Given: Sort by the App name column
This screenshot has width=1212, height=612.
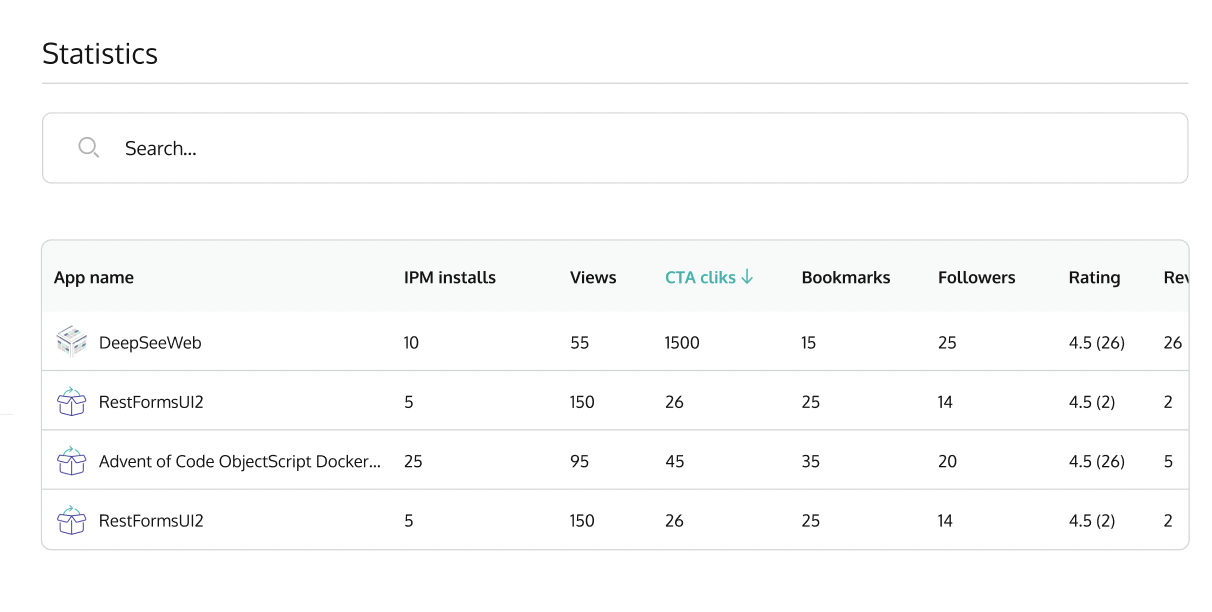Looking at the screenshot, I should tap(94, 278).
